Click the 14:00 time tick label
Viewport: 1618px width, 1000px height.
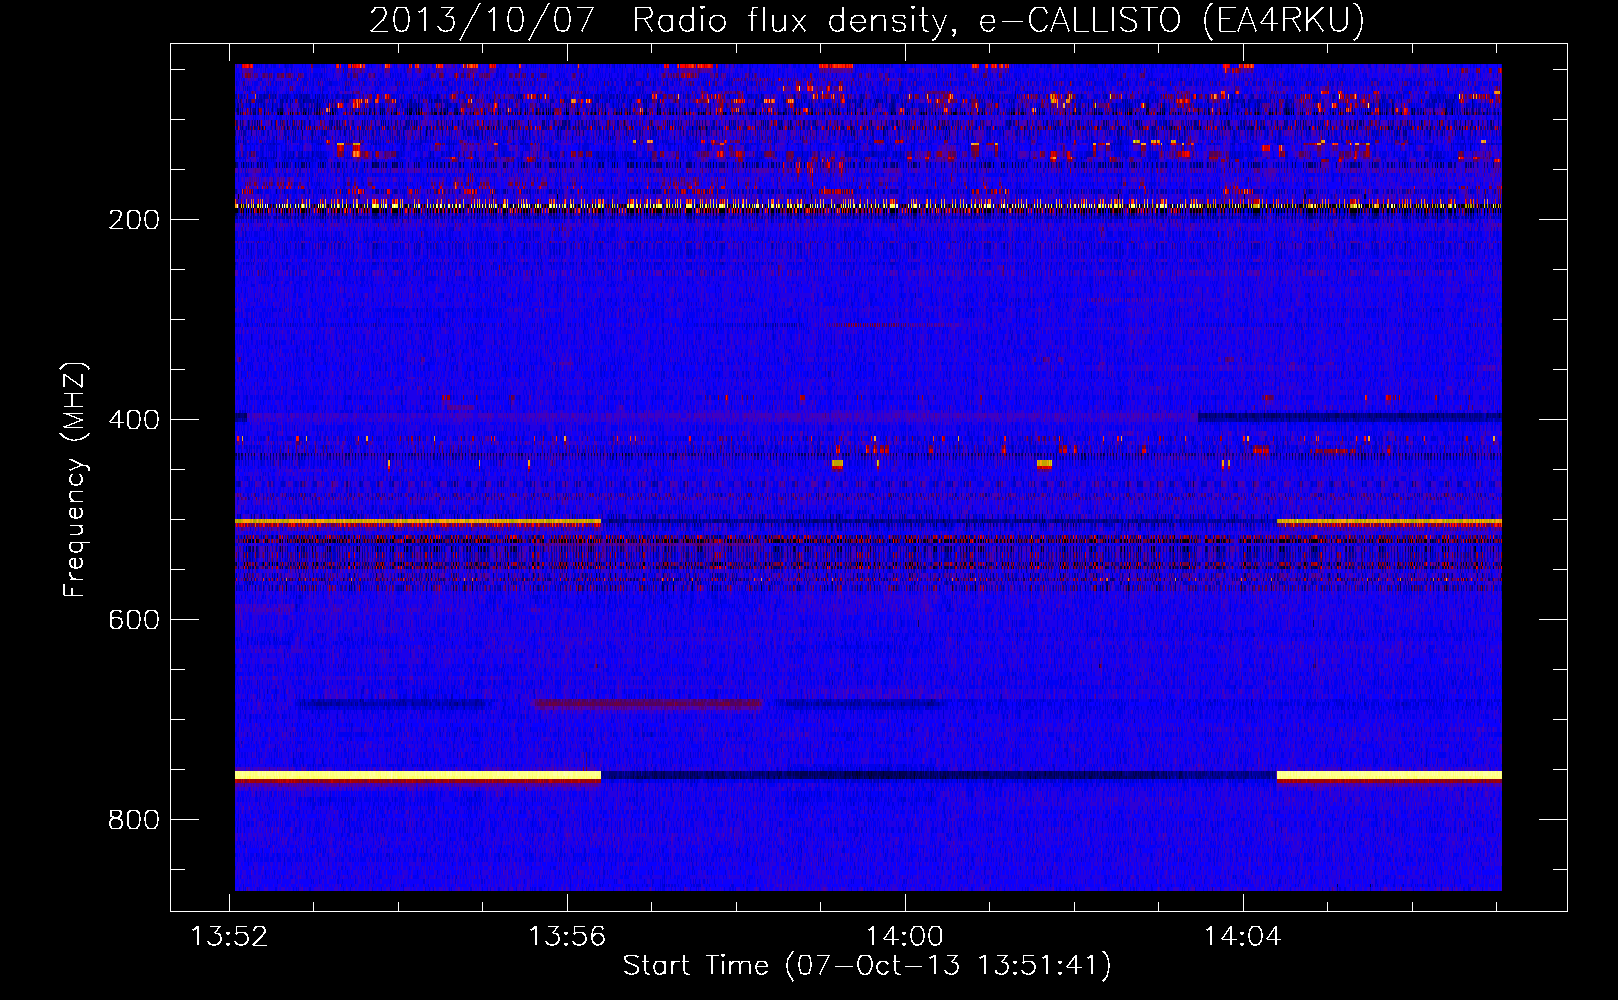(905, 937)
